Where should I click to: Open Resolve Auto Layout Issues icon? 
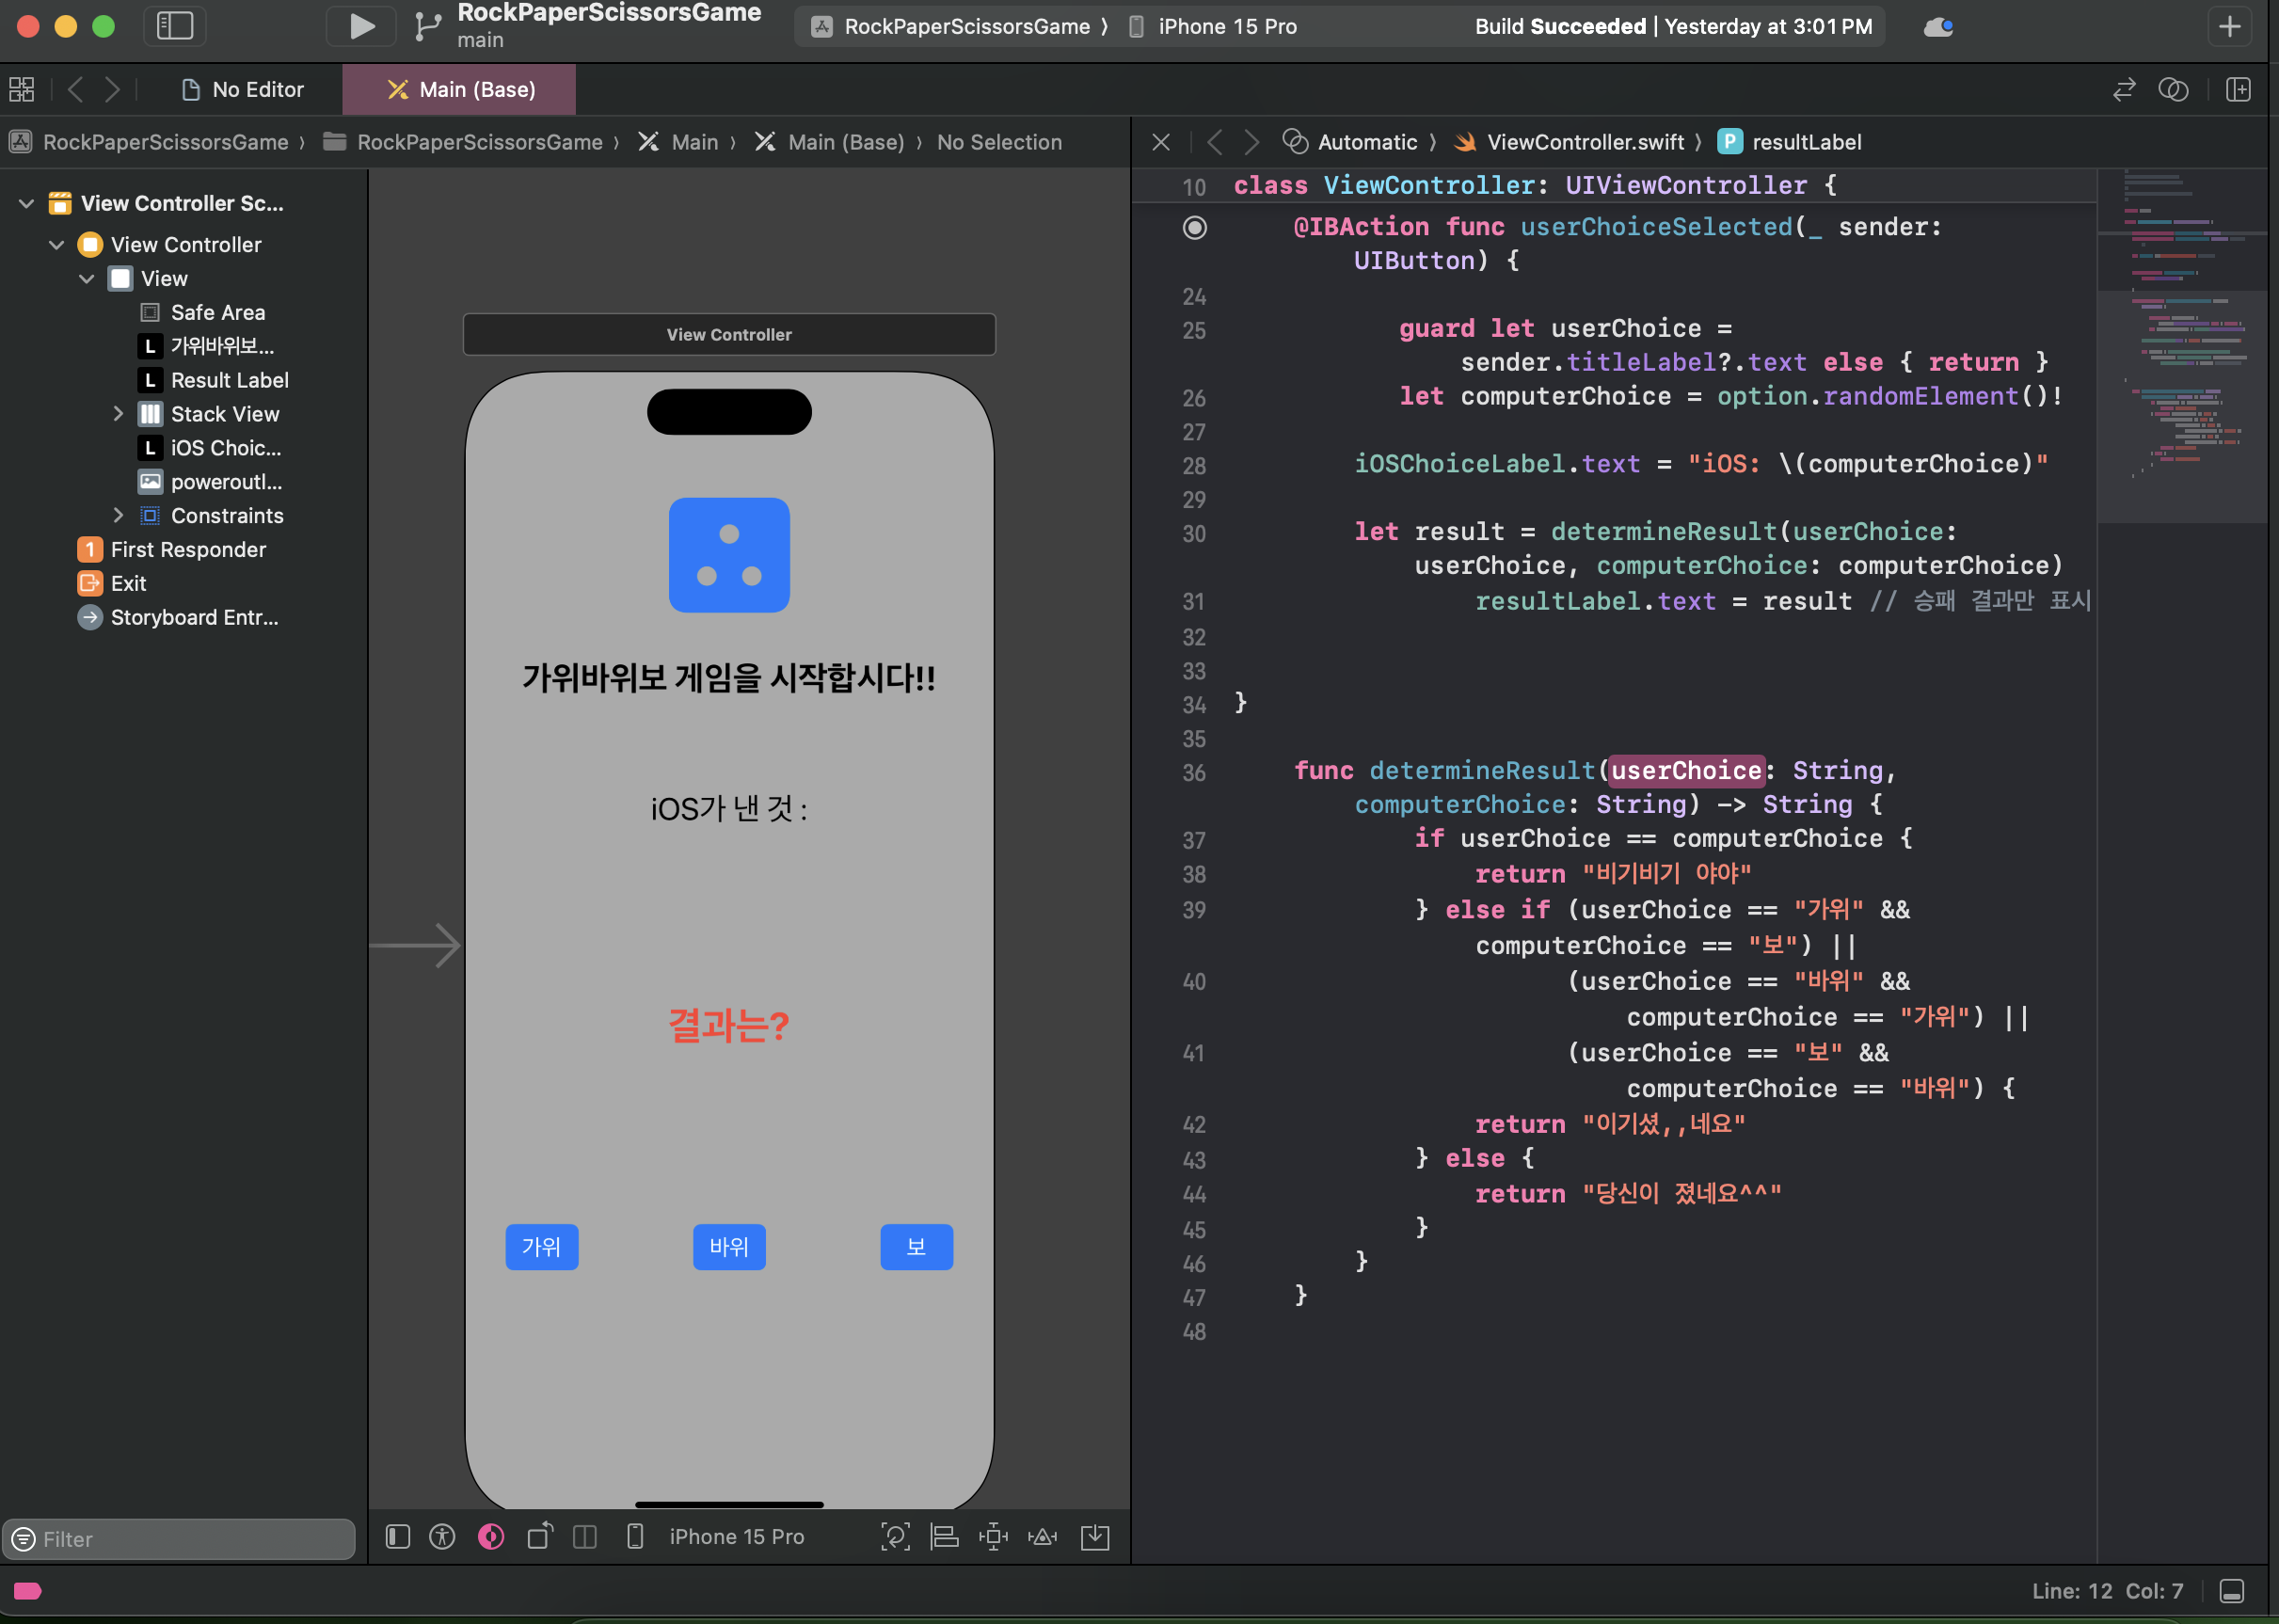click(x=1042, y=1537)
